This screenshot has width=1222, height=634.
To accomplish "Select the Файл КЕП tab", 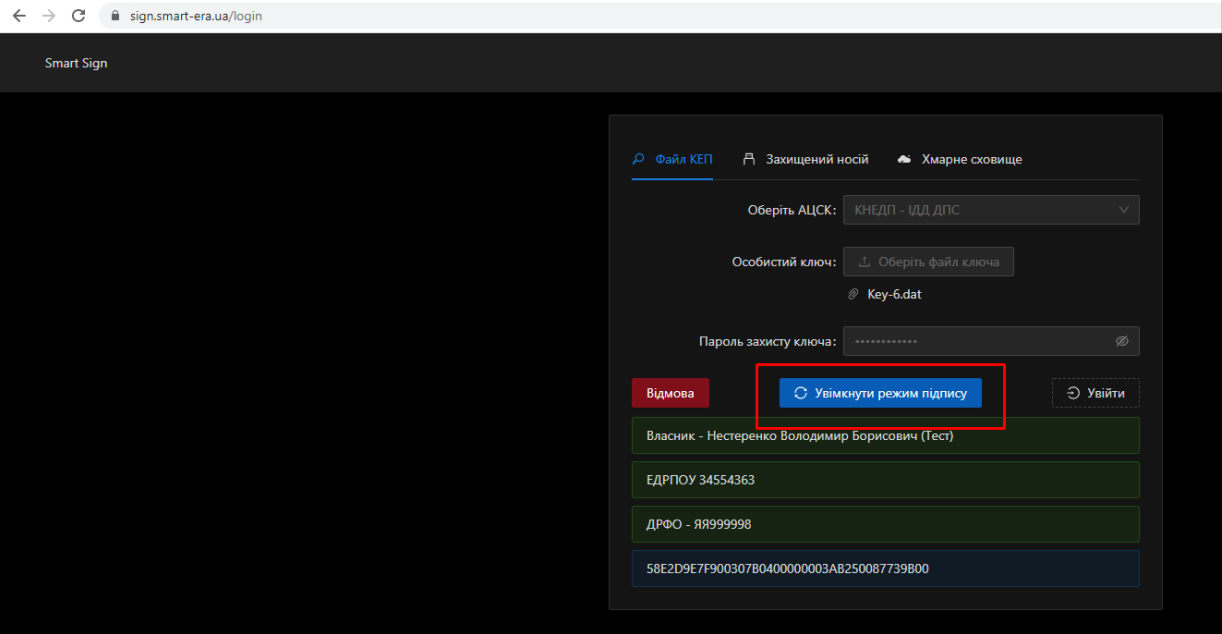I will coord(683,160).
